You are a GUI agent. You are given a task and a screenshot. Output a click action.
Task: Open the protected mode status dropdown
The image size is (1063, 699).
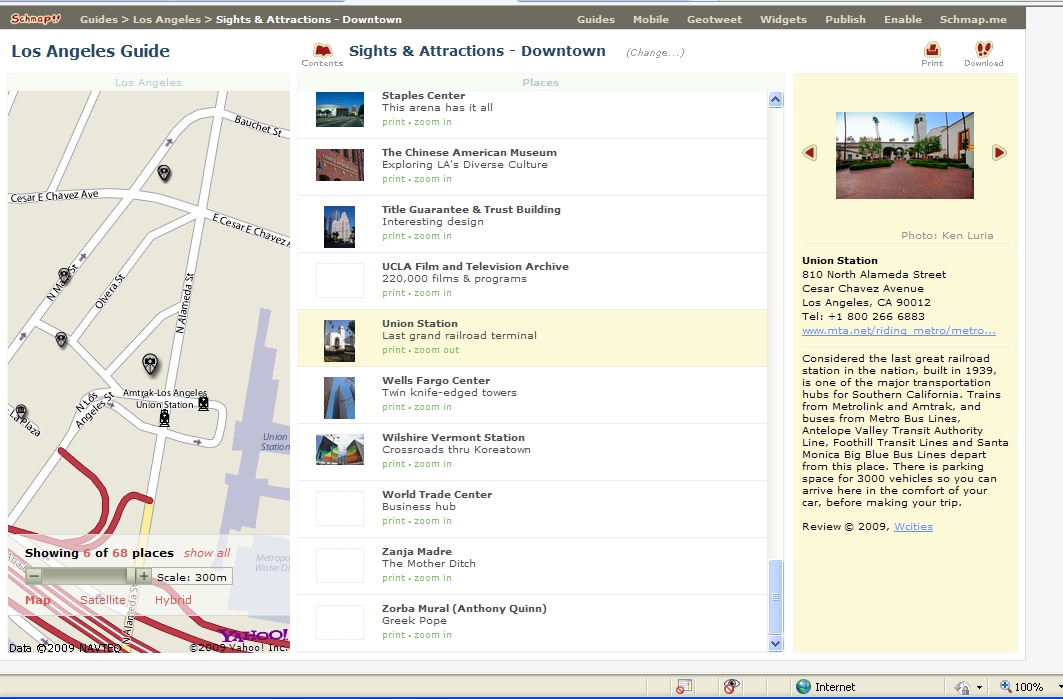coord(978,687)
